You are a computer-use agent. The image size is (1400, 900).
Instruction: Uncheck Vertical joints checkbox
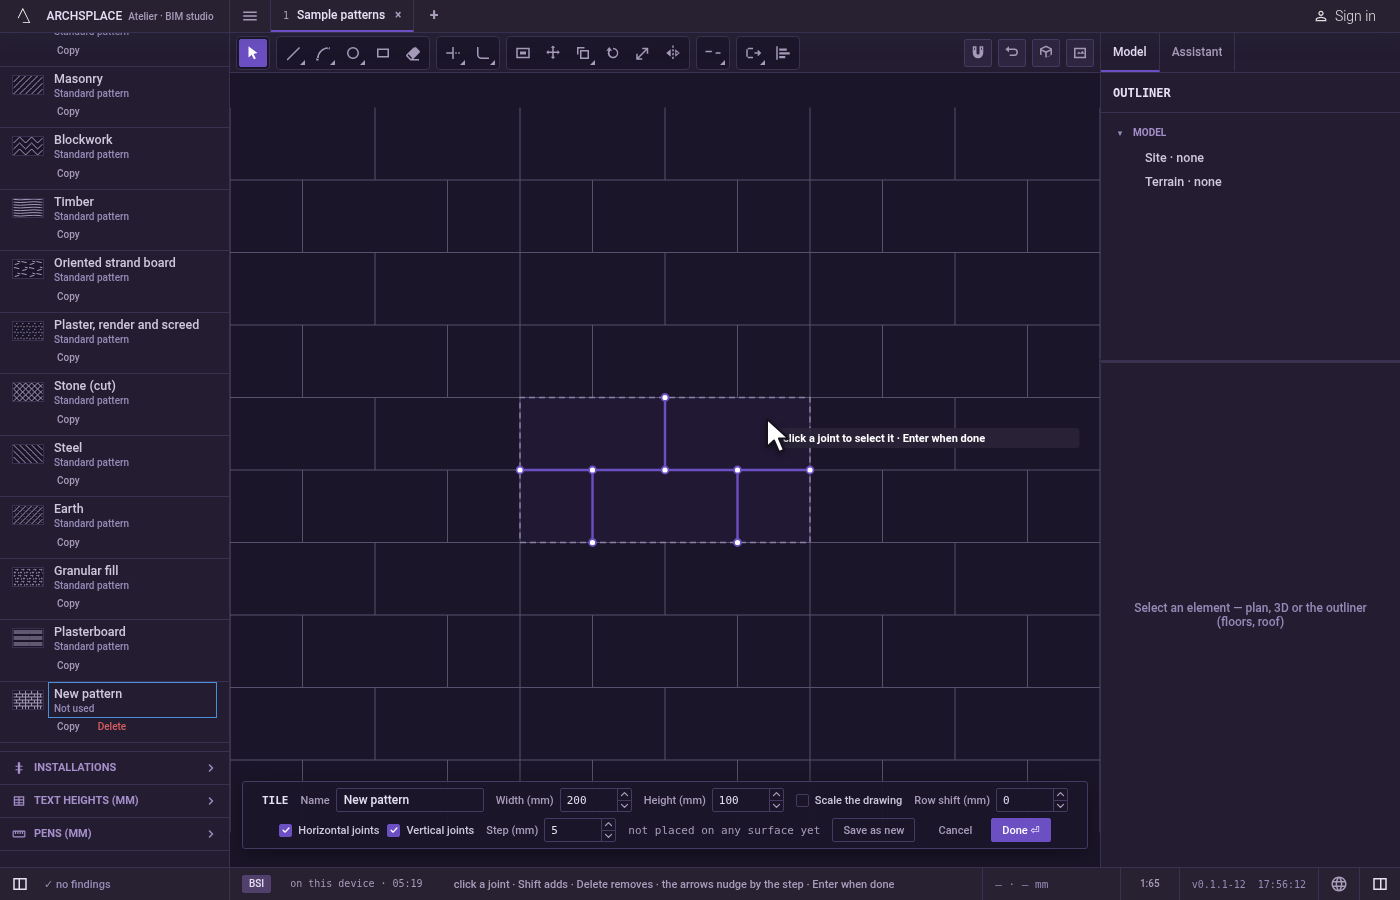(x=394, y=830)
